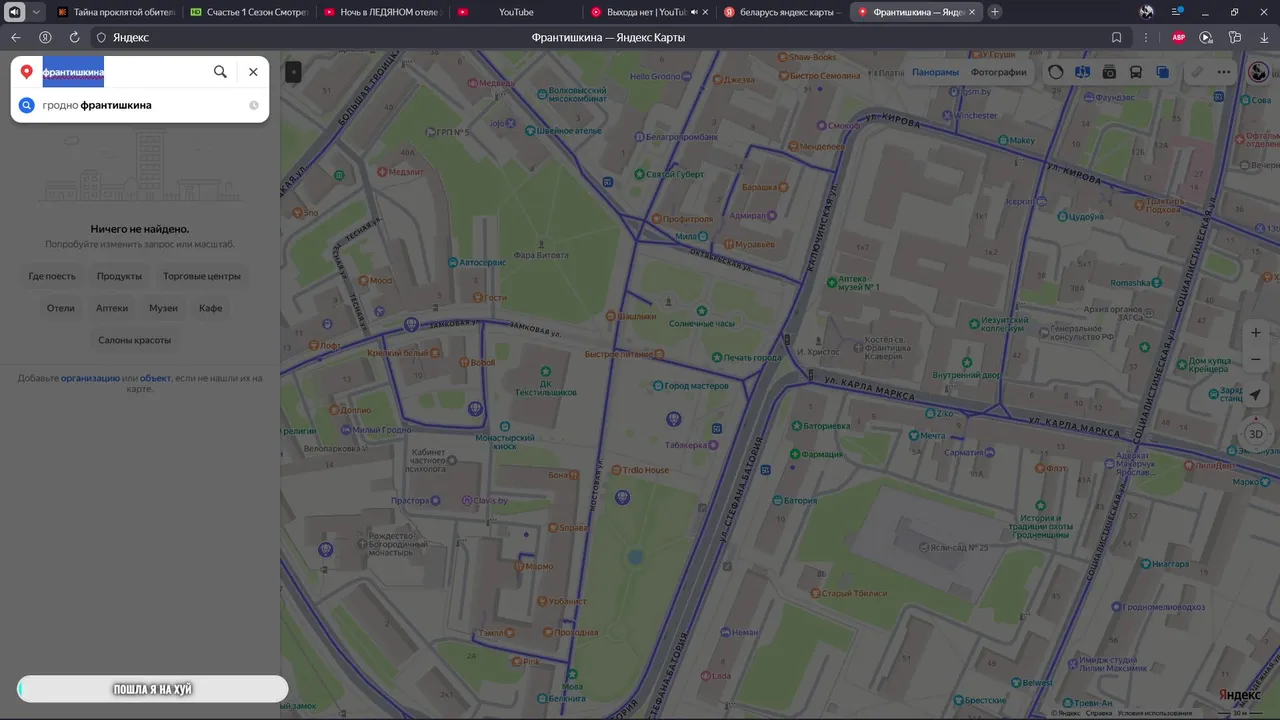Open the ABP adblock extension
Viewport: 1280px width, 720px height.
coord(1179,37)
